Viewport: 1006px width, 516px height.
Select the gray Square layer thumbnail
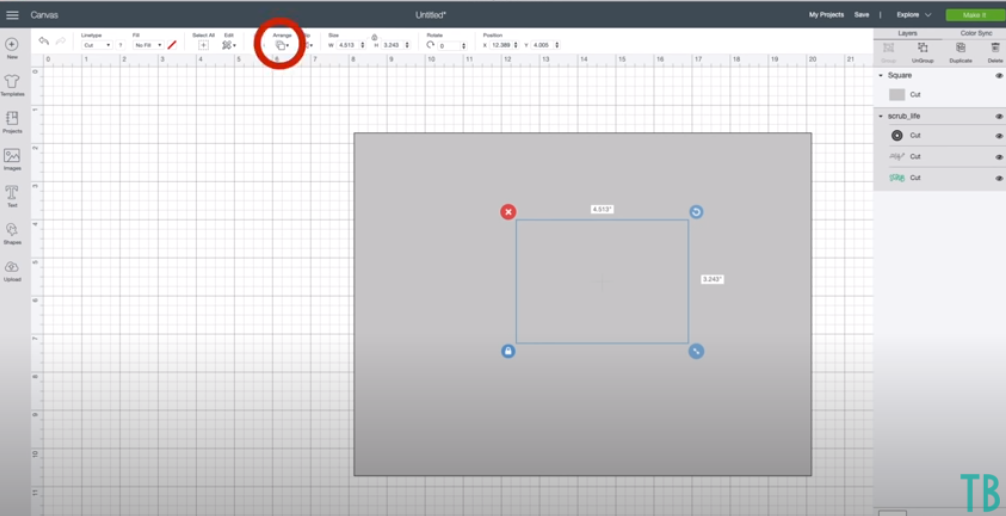(897, 94)
